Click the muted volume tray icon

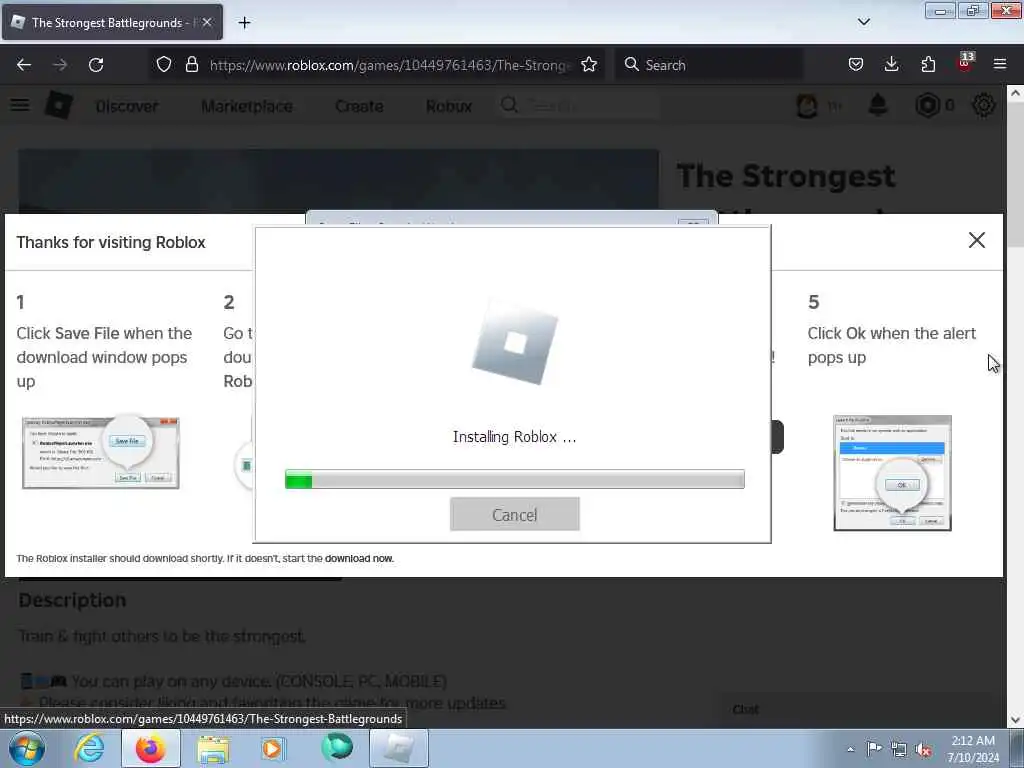(x=923, y=750)
